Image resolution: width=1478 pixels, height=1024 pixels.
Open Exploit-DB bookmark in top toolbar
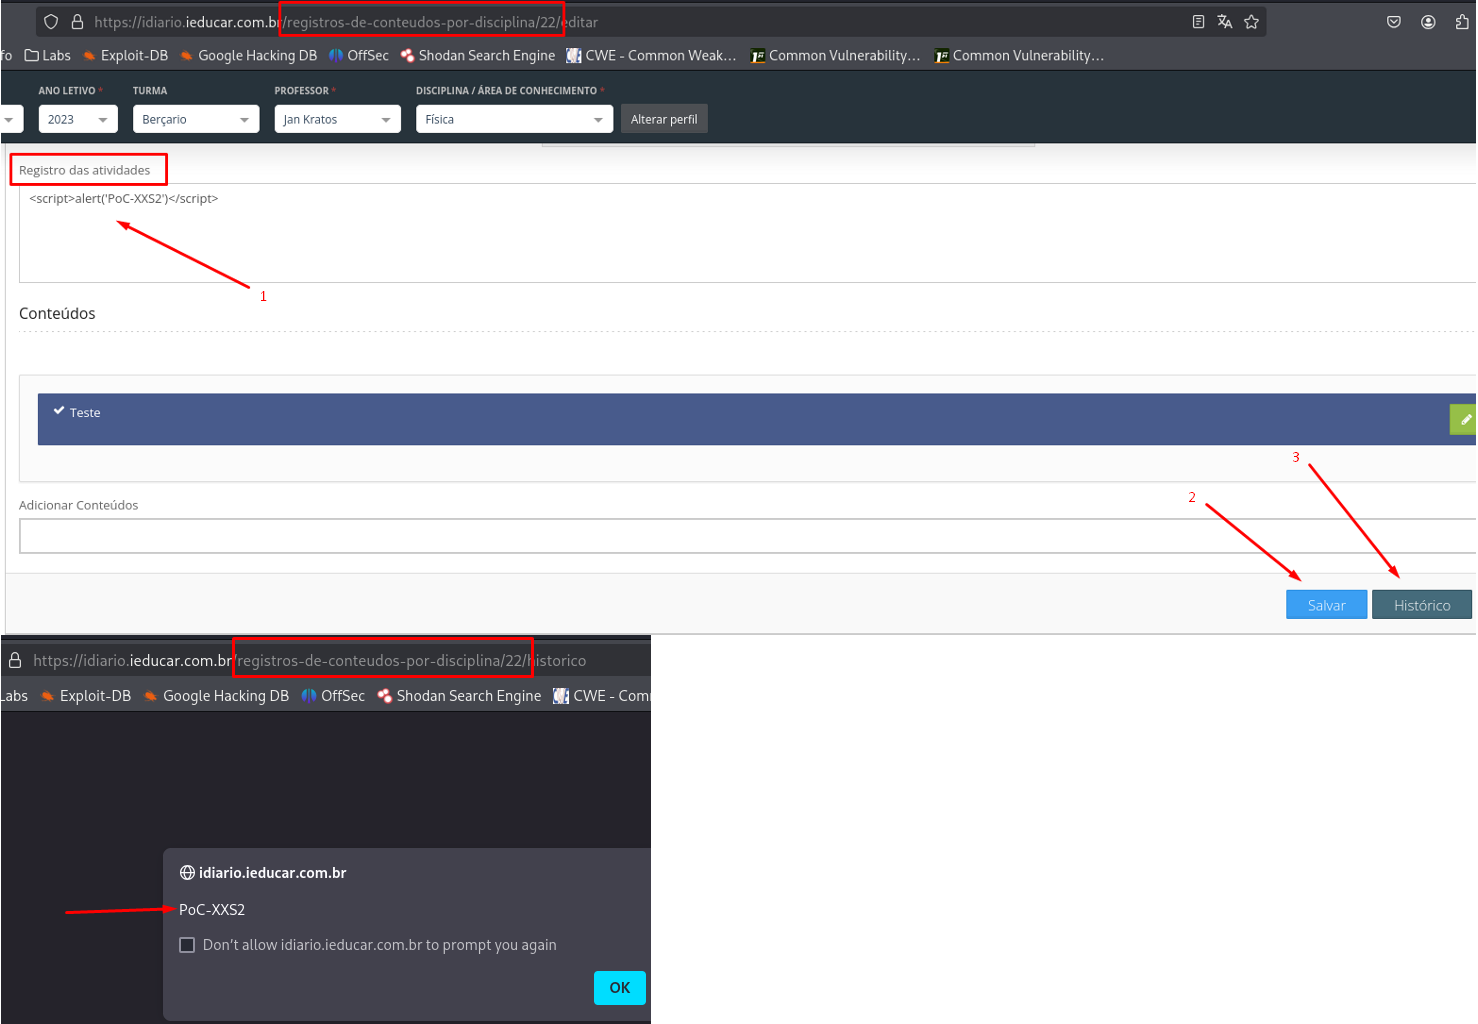pyautogui.click(x=125, y=56)
